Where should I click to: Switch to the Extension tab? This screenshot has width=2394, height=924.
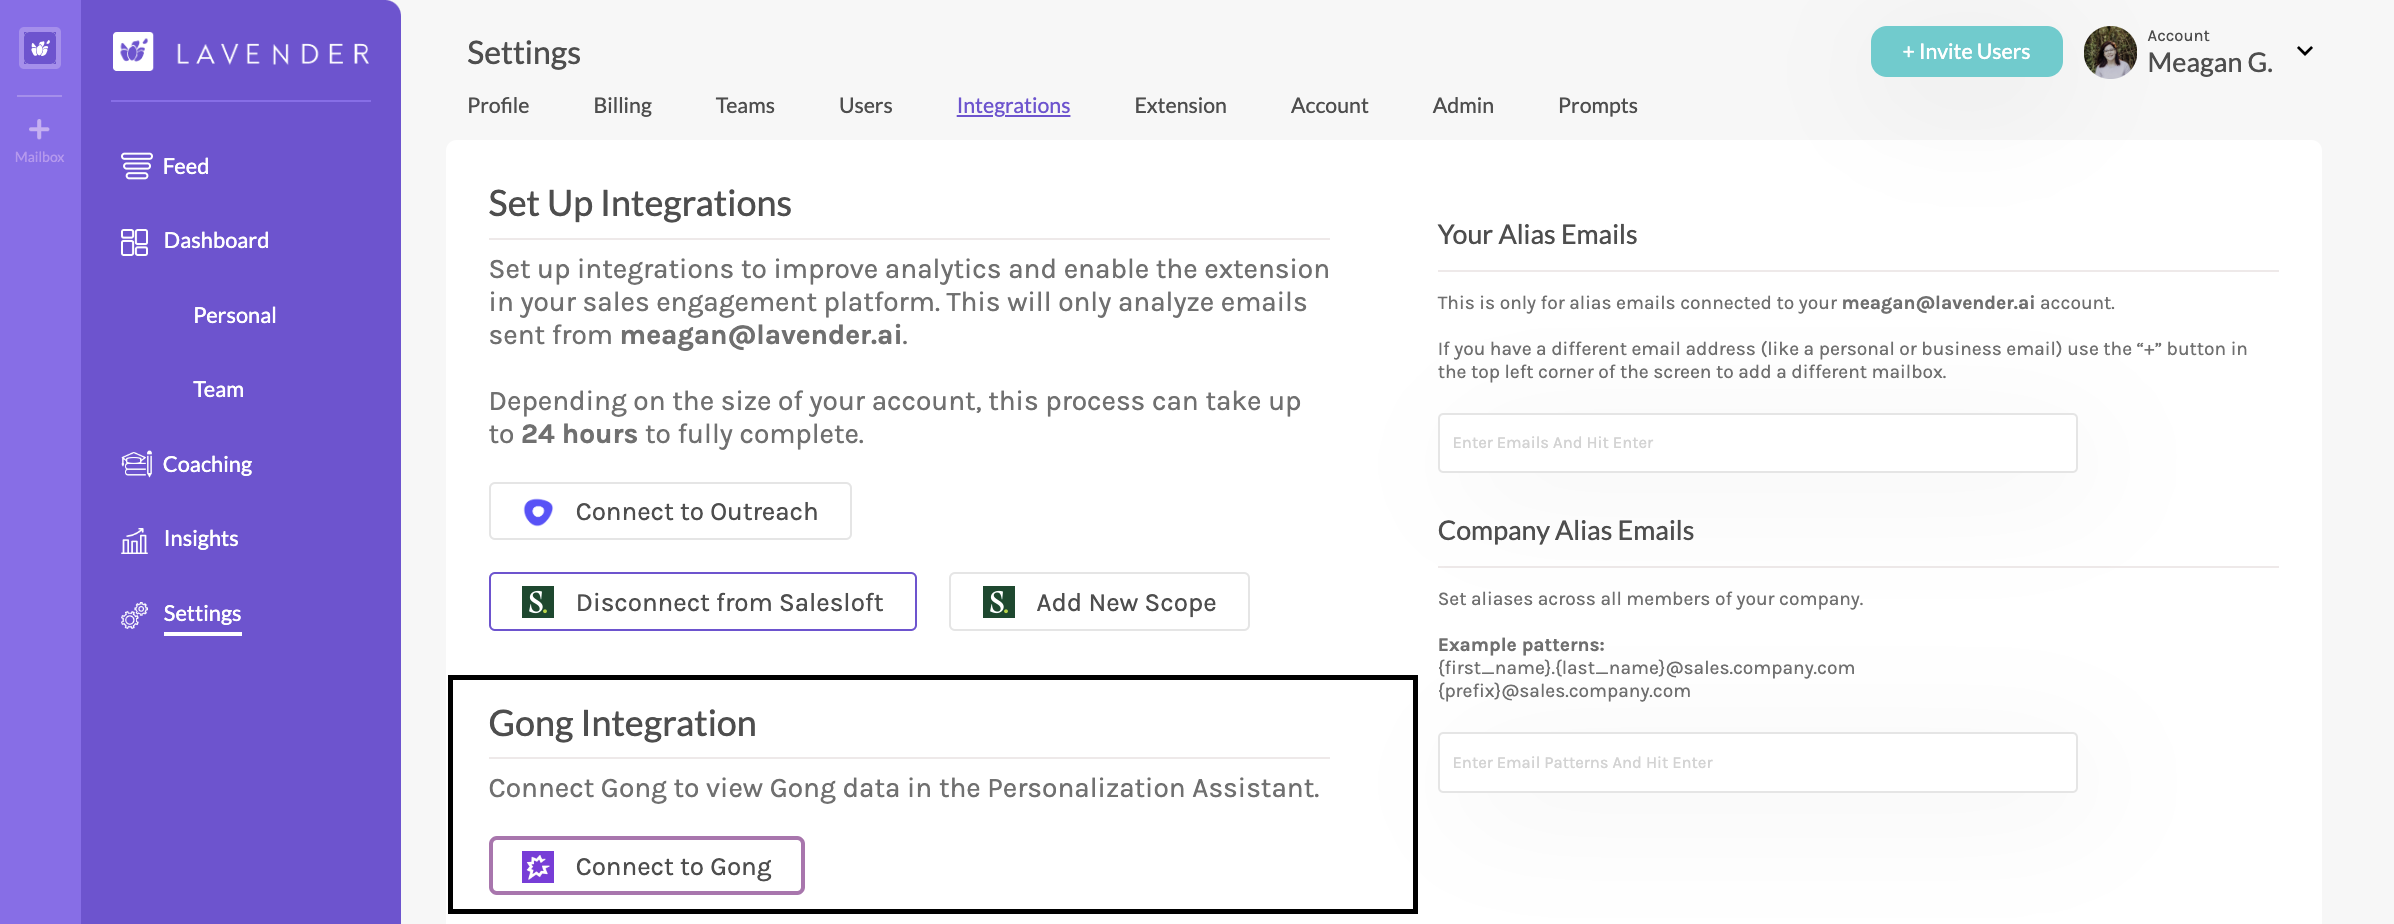click(x=1180, y=105)
